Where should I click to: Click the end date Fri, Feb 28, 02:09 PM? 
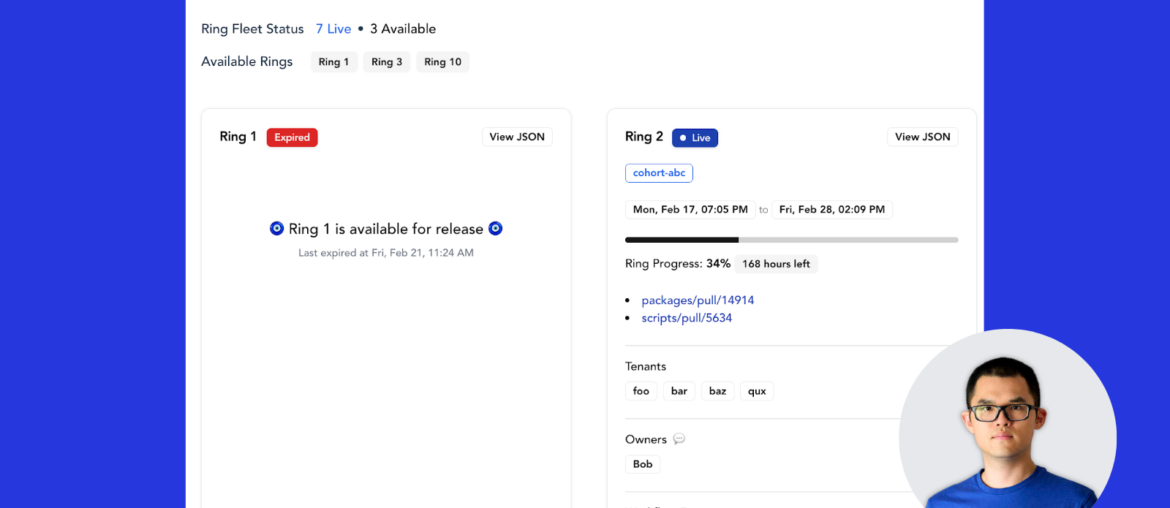[x=832, y=210]
